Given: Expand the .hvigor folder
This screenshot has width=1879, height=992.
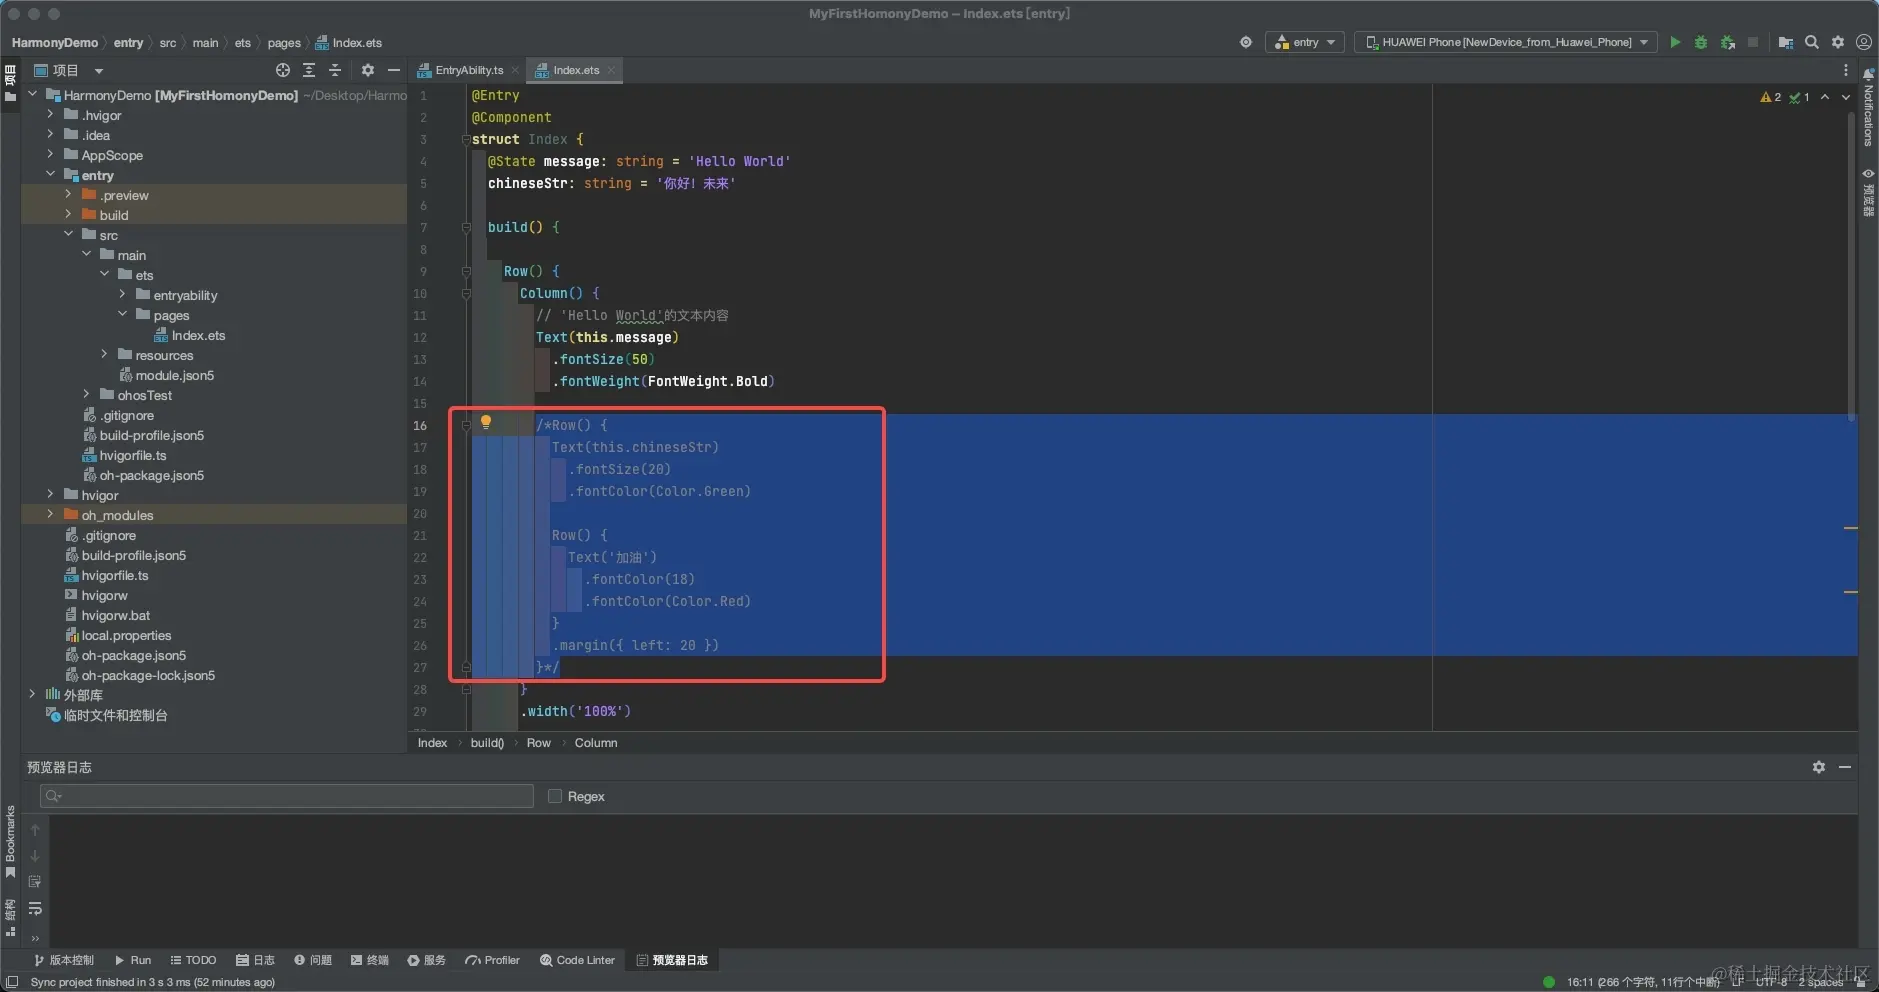Looking at the screenshot, I should (x=50, y=115).
